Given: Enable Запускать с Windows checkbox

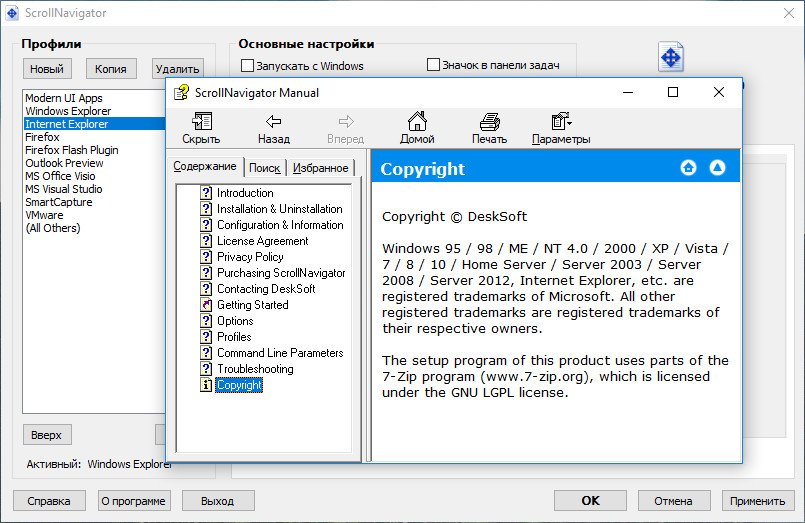Looking at the screenshot, I should pyautogui.click(x=247, y=65).
